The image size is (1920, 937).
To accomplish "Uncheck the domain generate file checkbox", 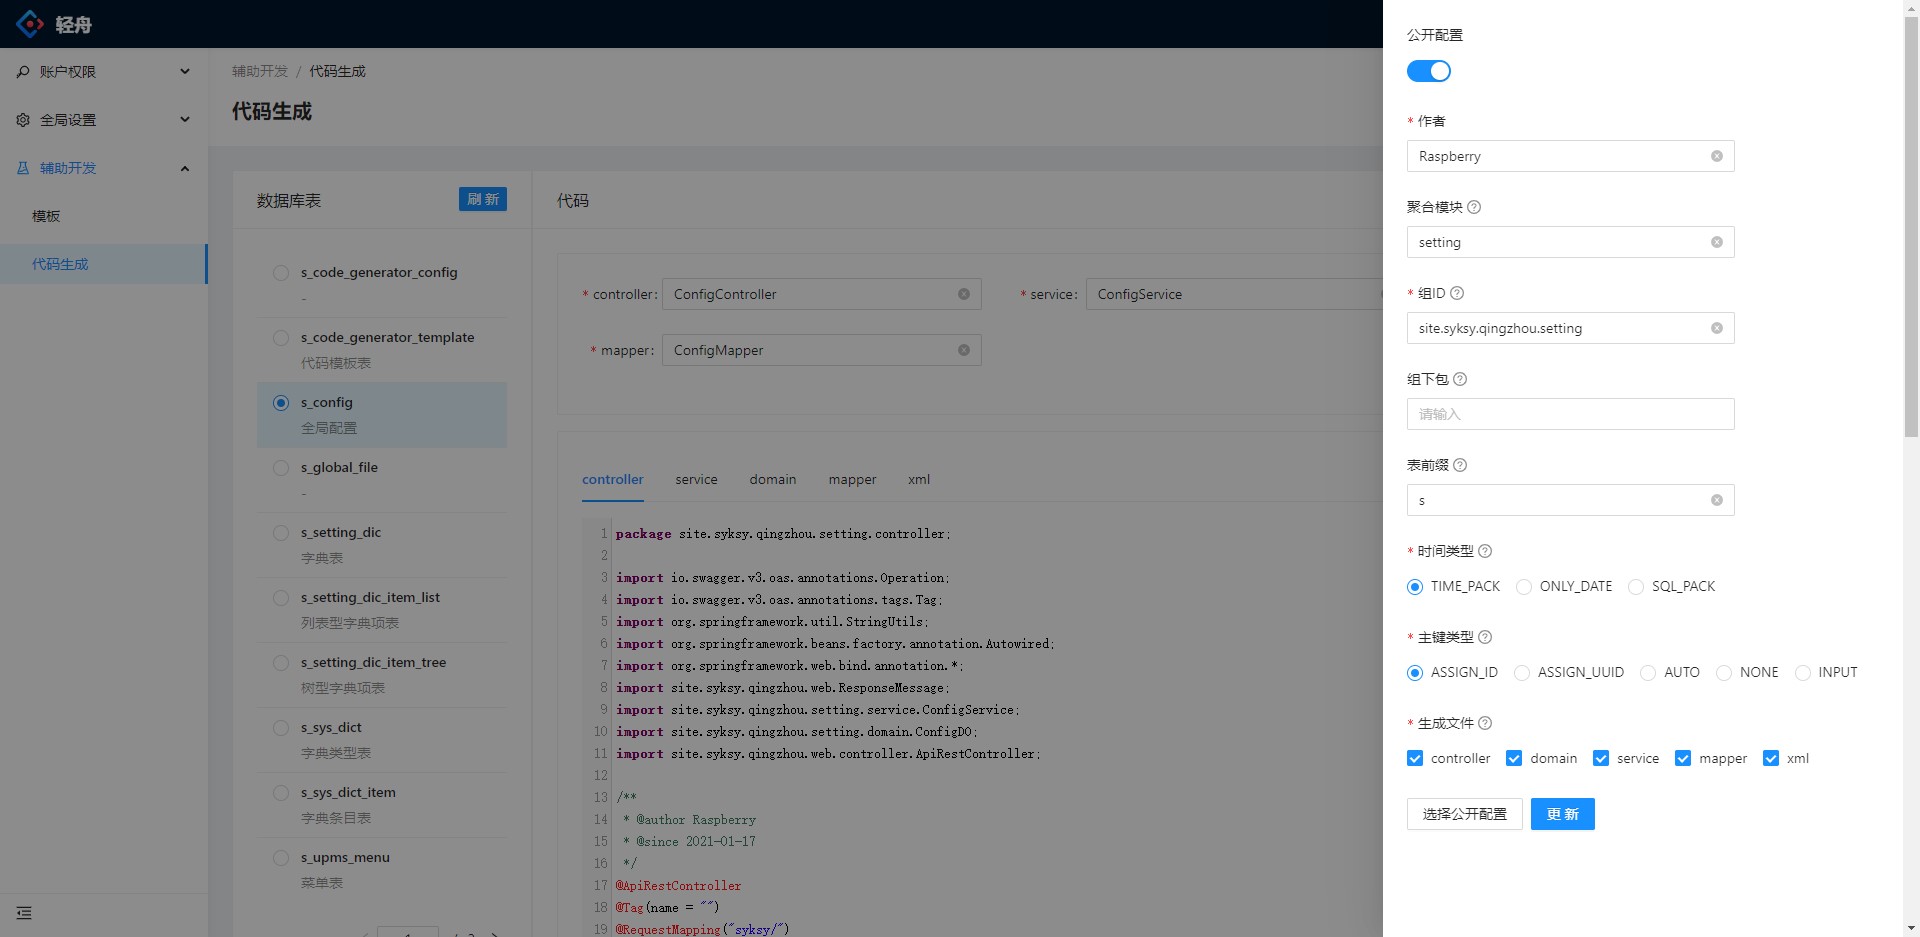I will [x=1514, y=759].
